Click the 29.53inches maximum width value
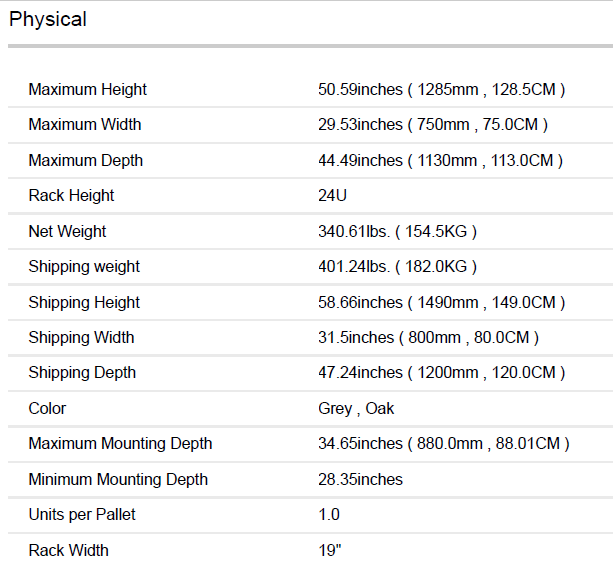 click(x=432, y=125)
